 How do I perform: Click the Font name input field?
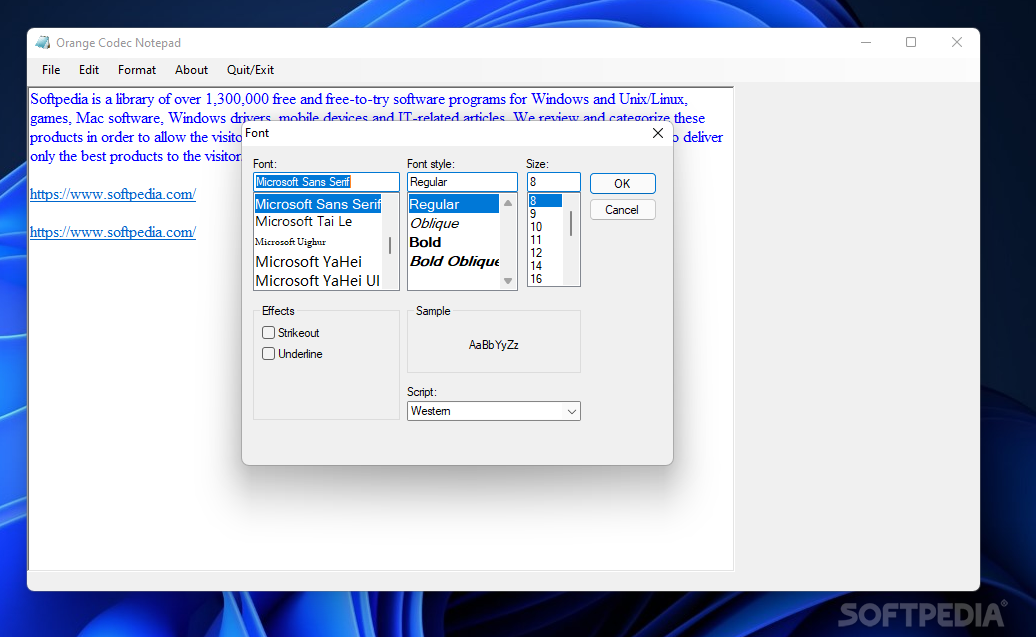point(326,182)
